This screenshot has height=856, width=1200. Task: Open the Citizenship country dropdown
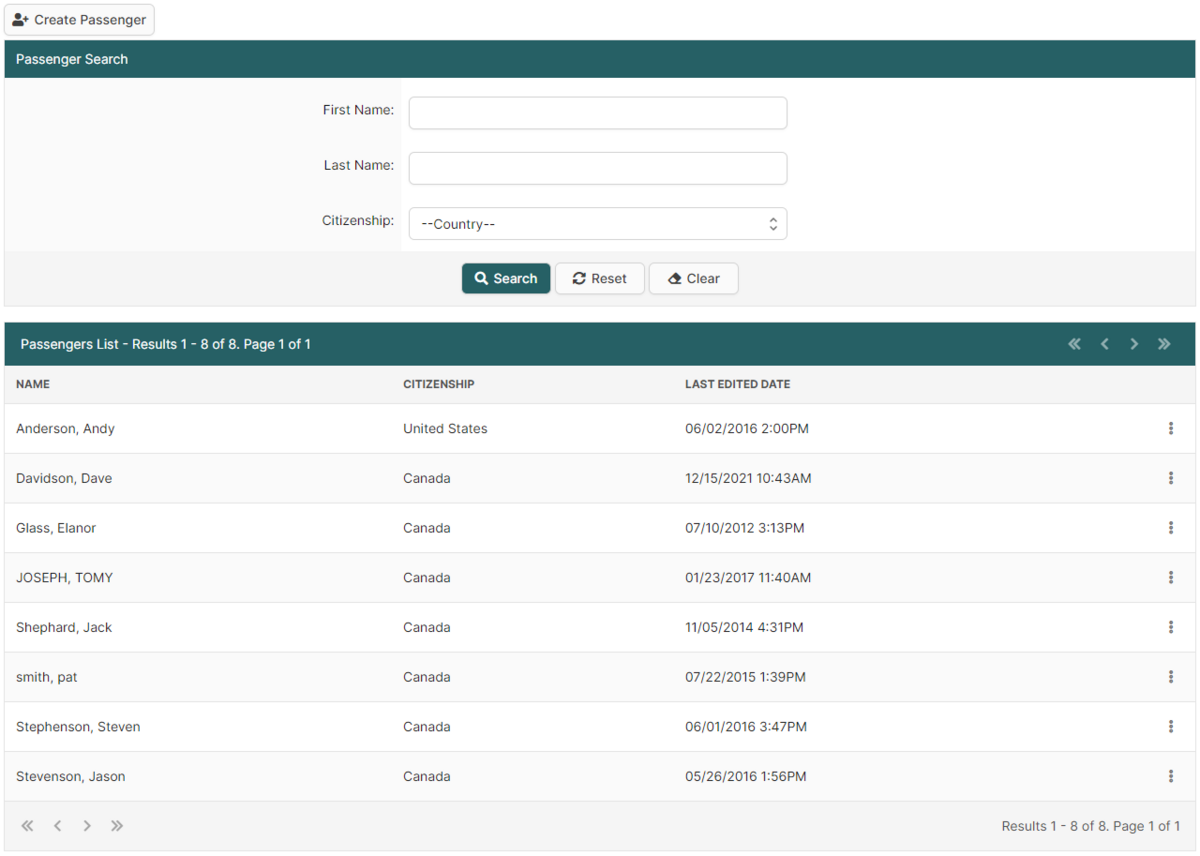tap(597, 223)
